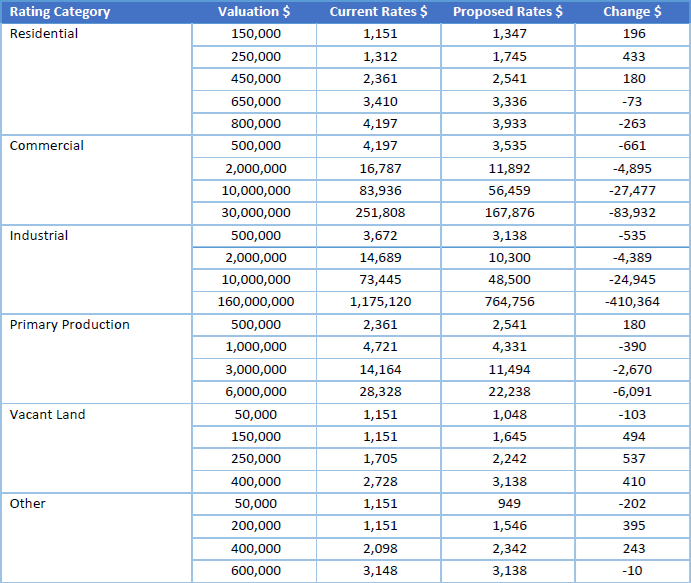The height and width of the screenshot is (583, 691).
Task: Click current rate value 3,672
Action: [x=380, y=236]
